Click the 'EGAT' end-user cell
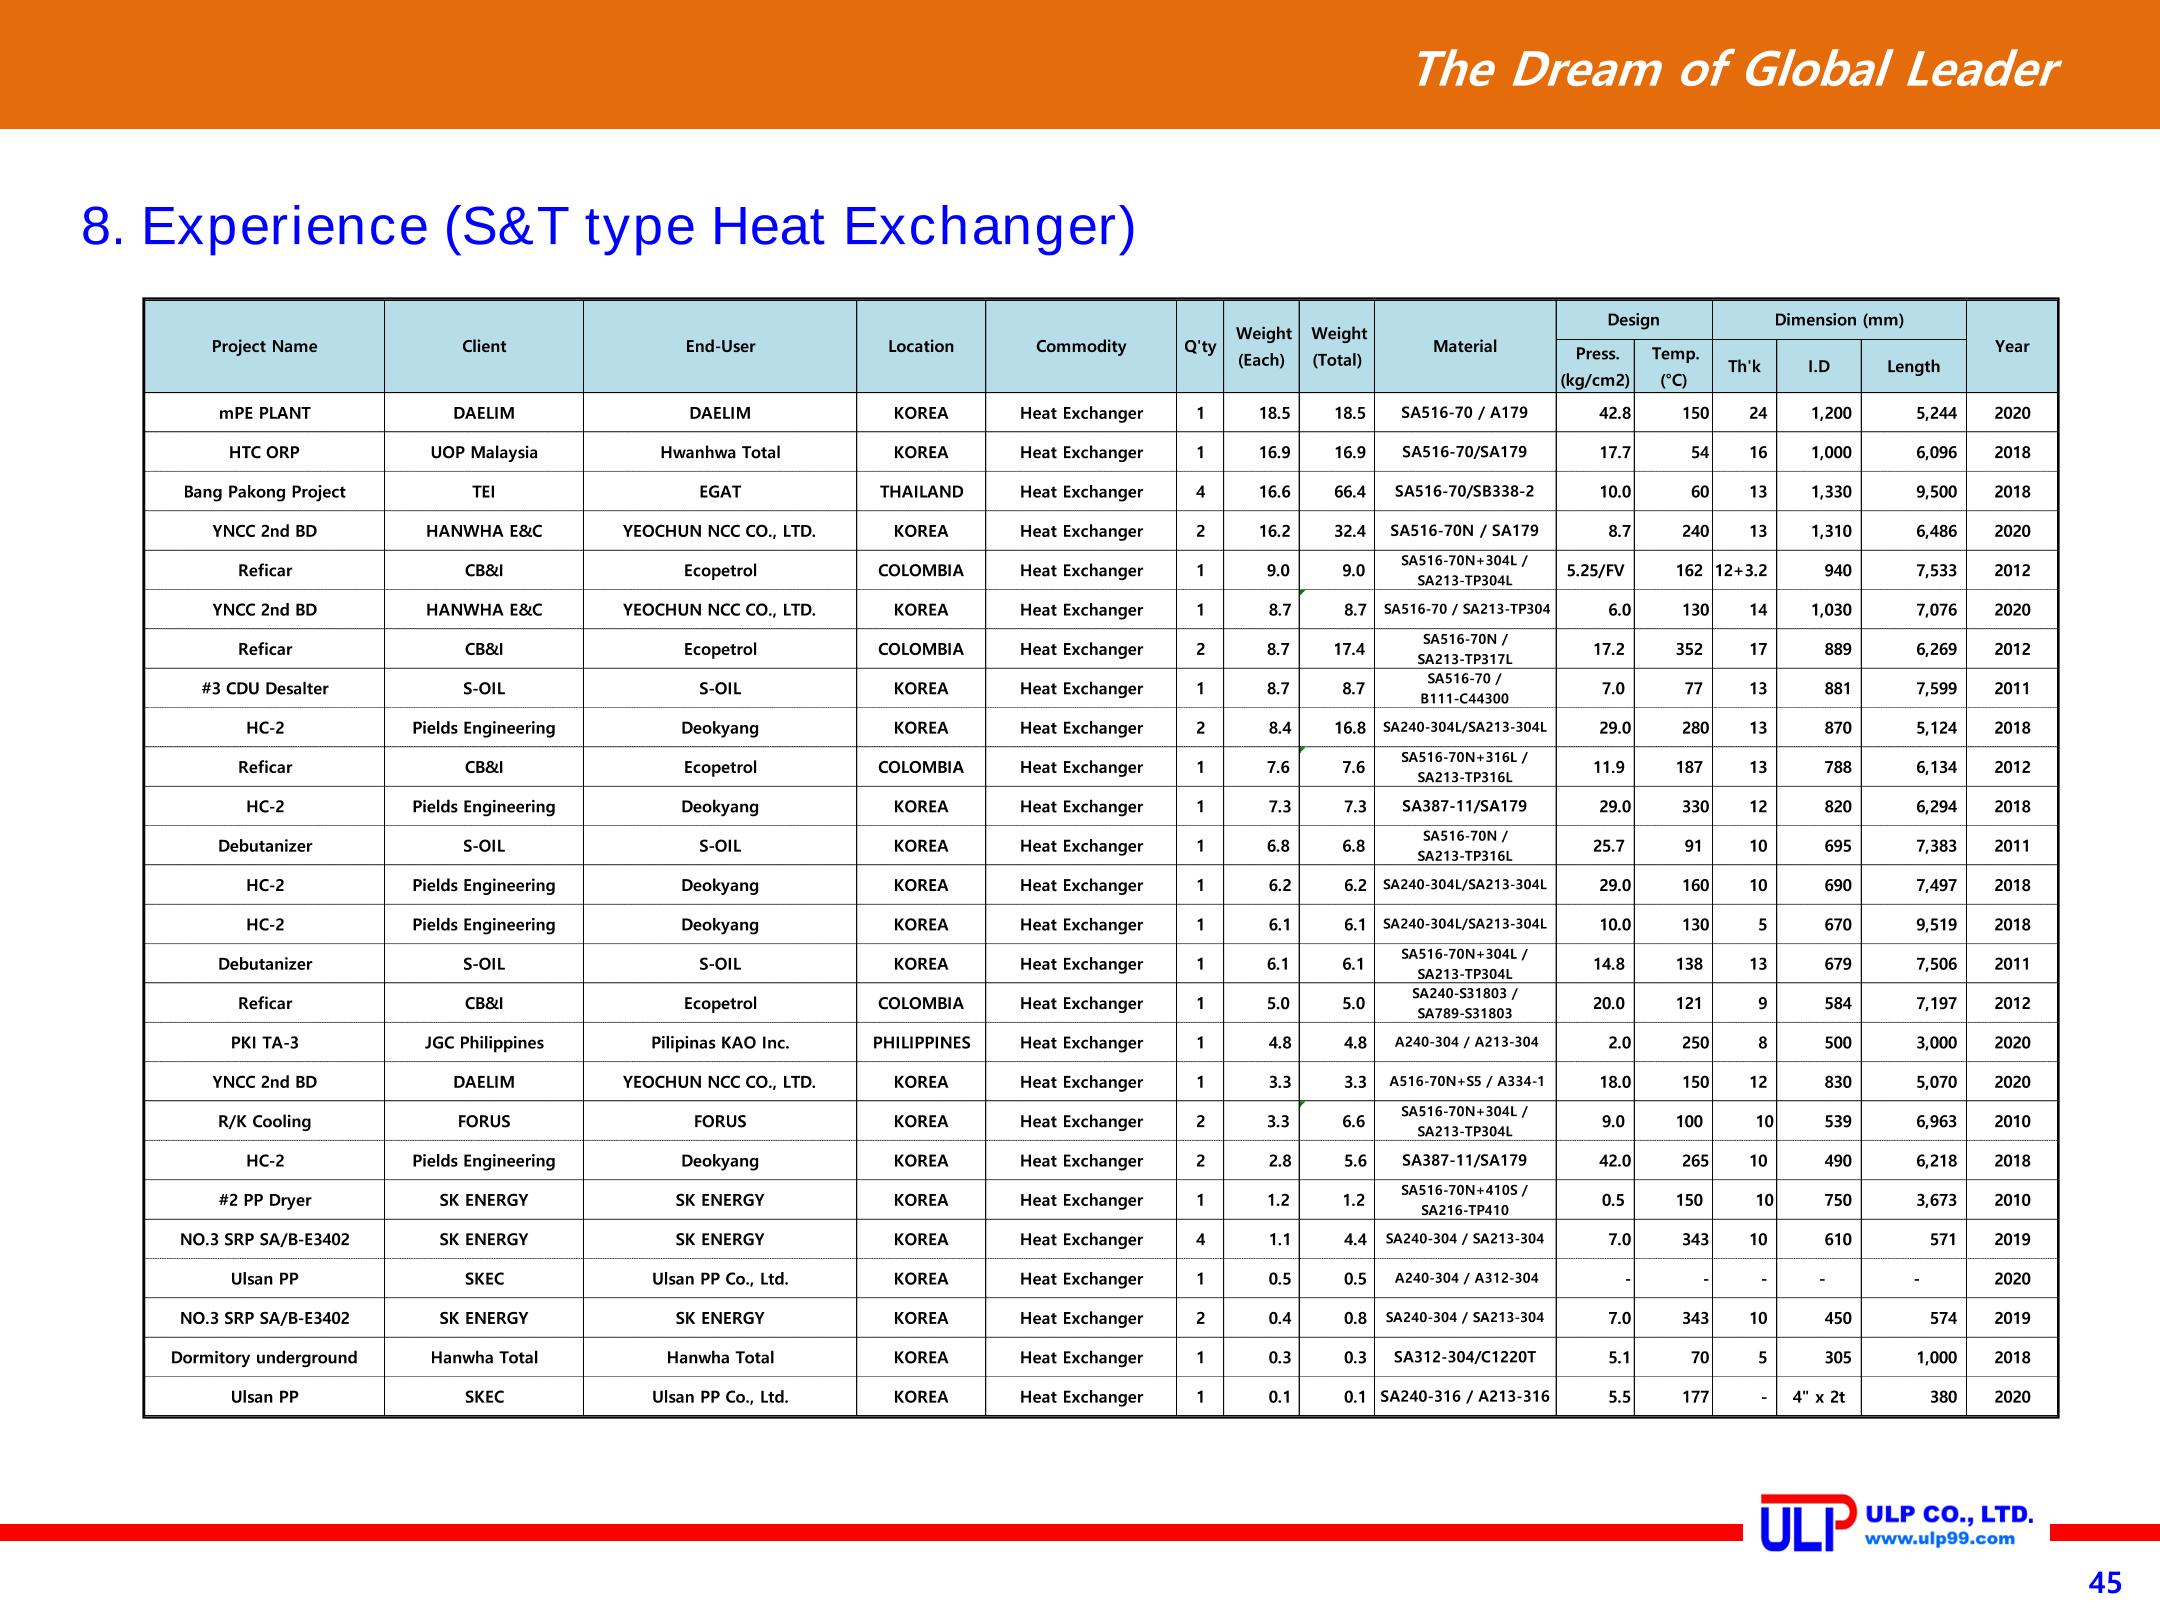Screen dimensions: 2160x1620 click(x=720, y=492)
